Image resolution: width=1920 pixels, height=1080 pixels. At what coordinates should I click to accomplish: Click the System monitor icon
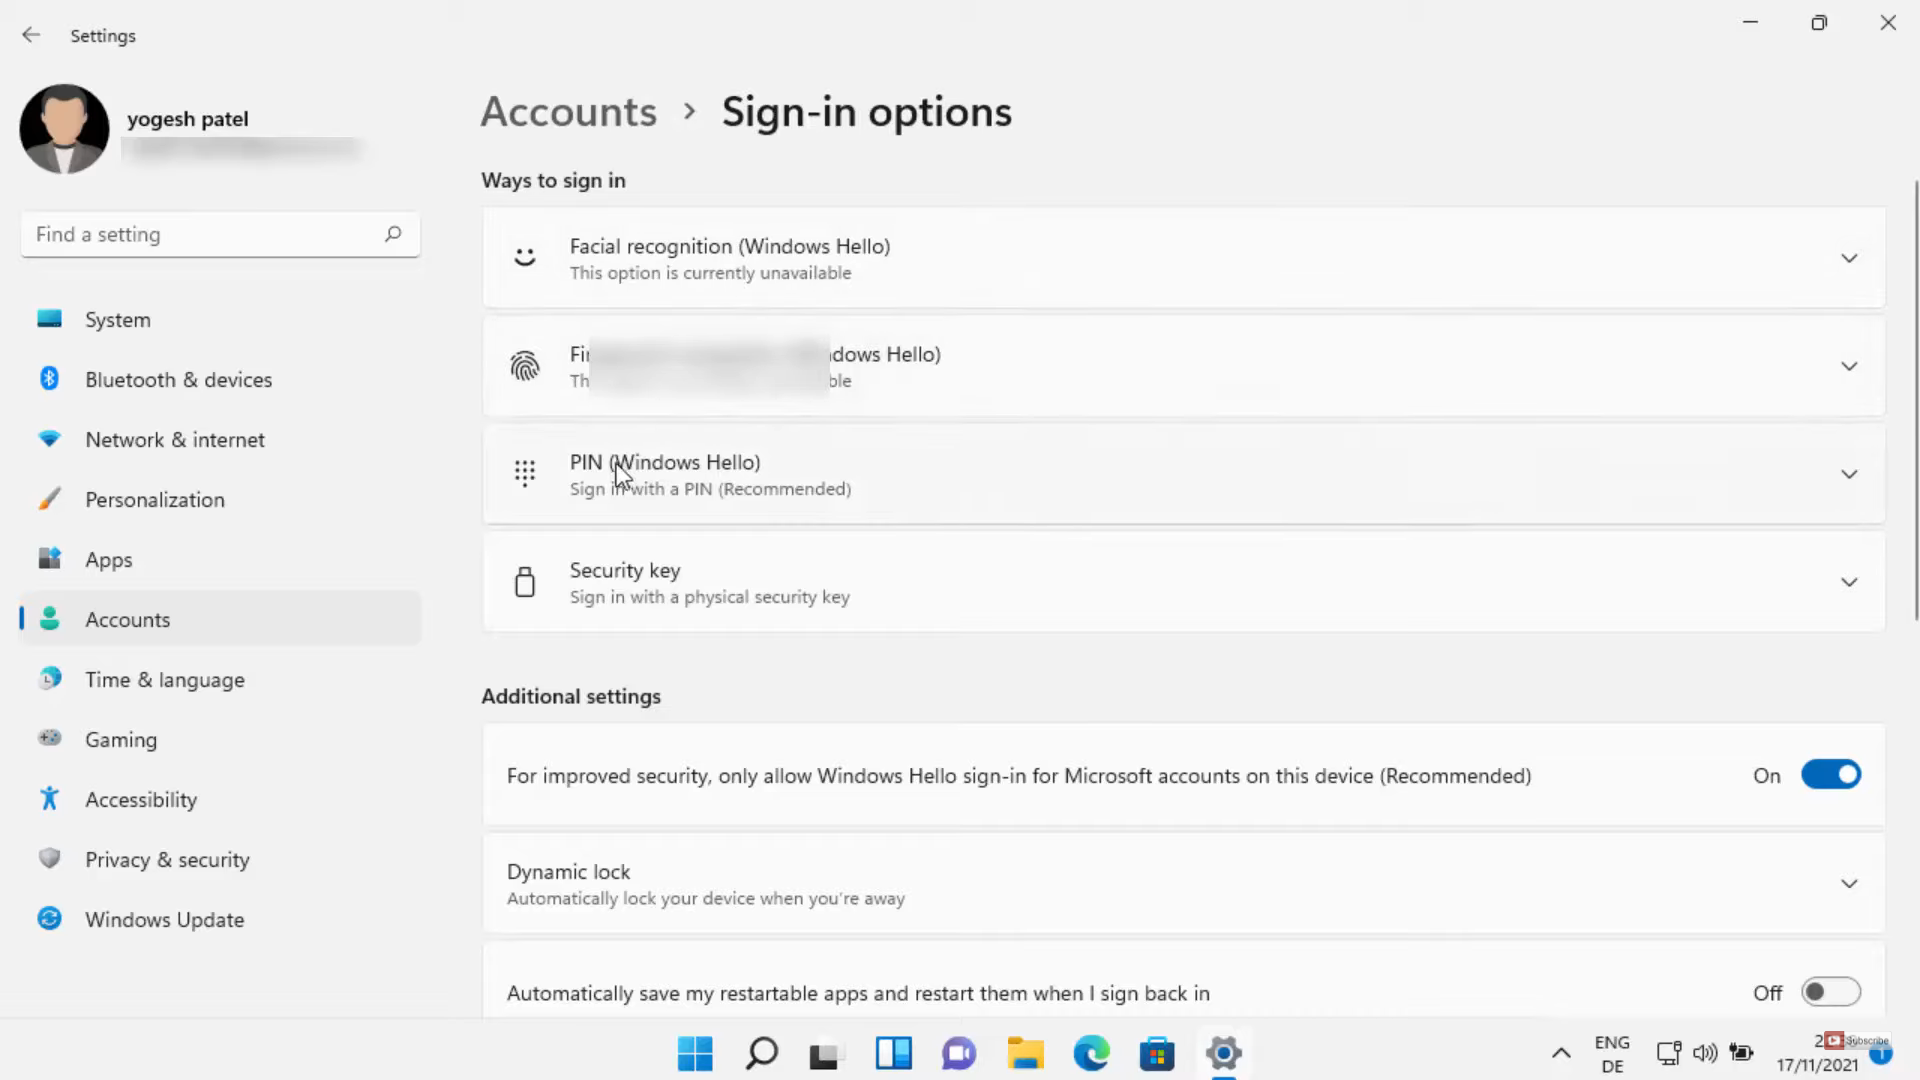[x=49, y=319]
